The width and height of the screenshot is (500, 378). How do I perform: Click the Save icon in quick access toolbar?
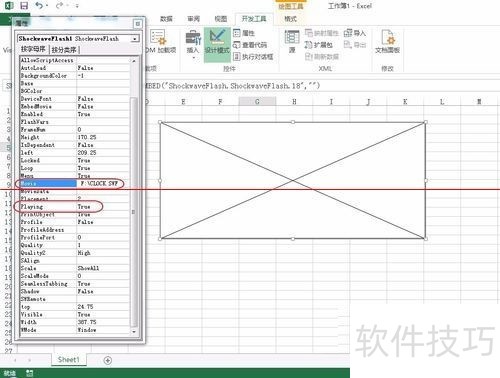(24, 6)
